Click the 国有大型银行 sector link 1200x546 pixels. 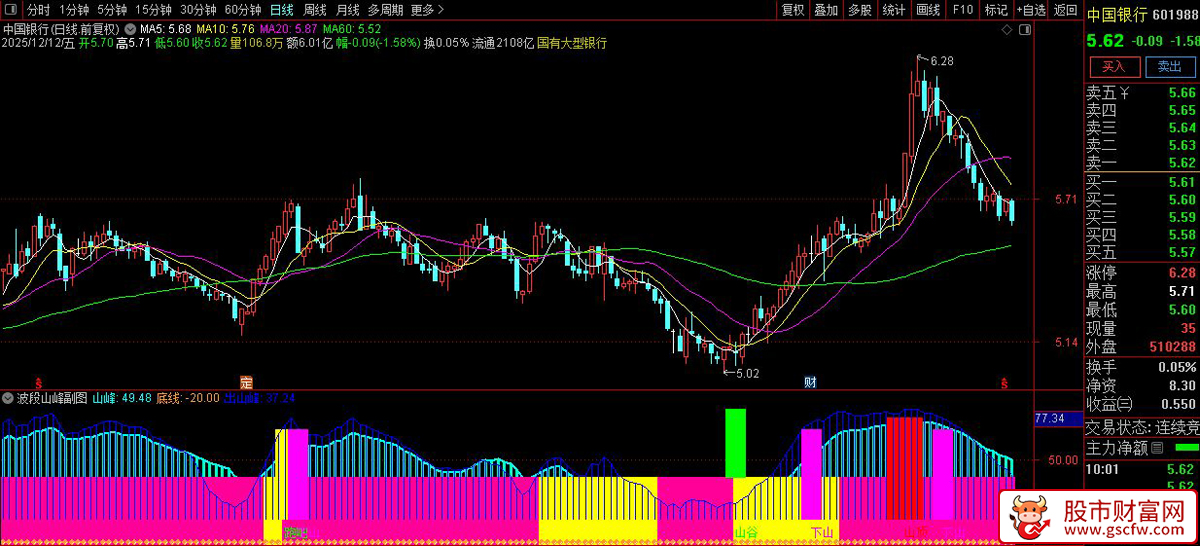[x=572, y=43]
